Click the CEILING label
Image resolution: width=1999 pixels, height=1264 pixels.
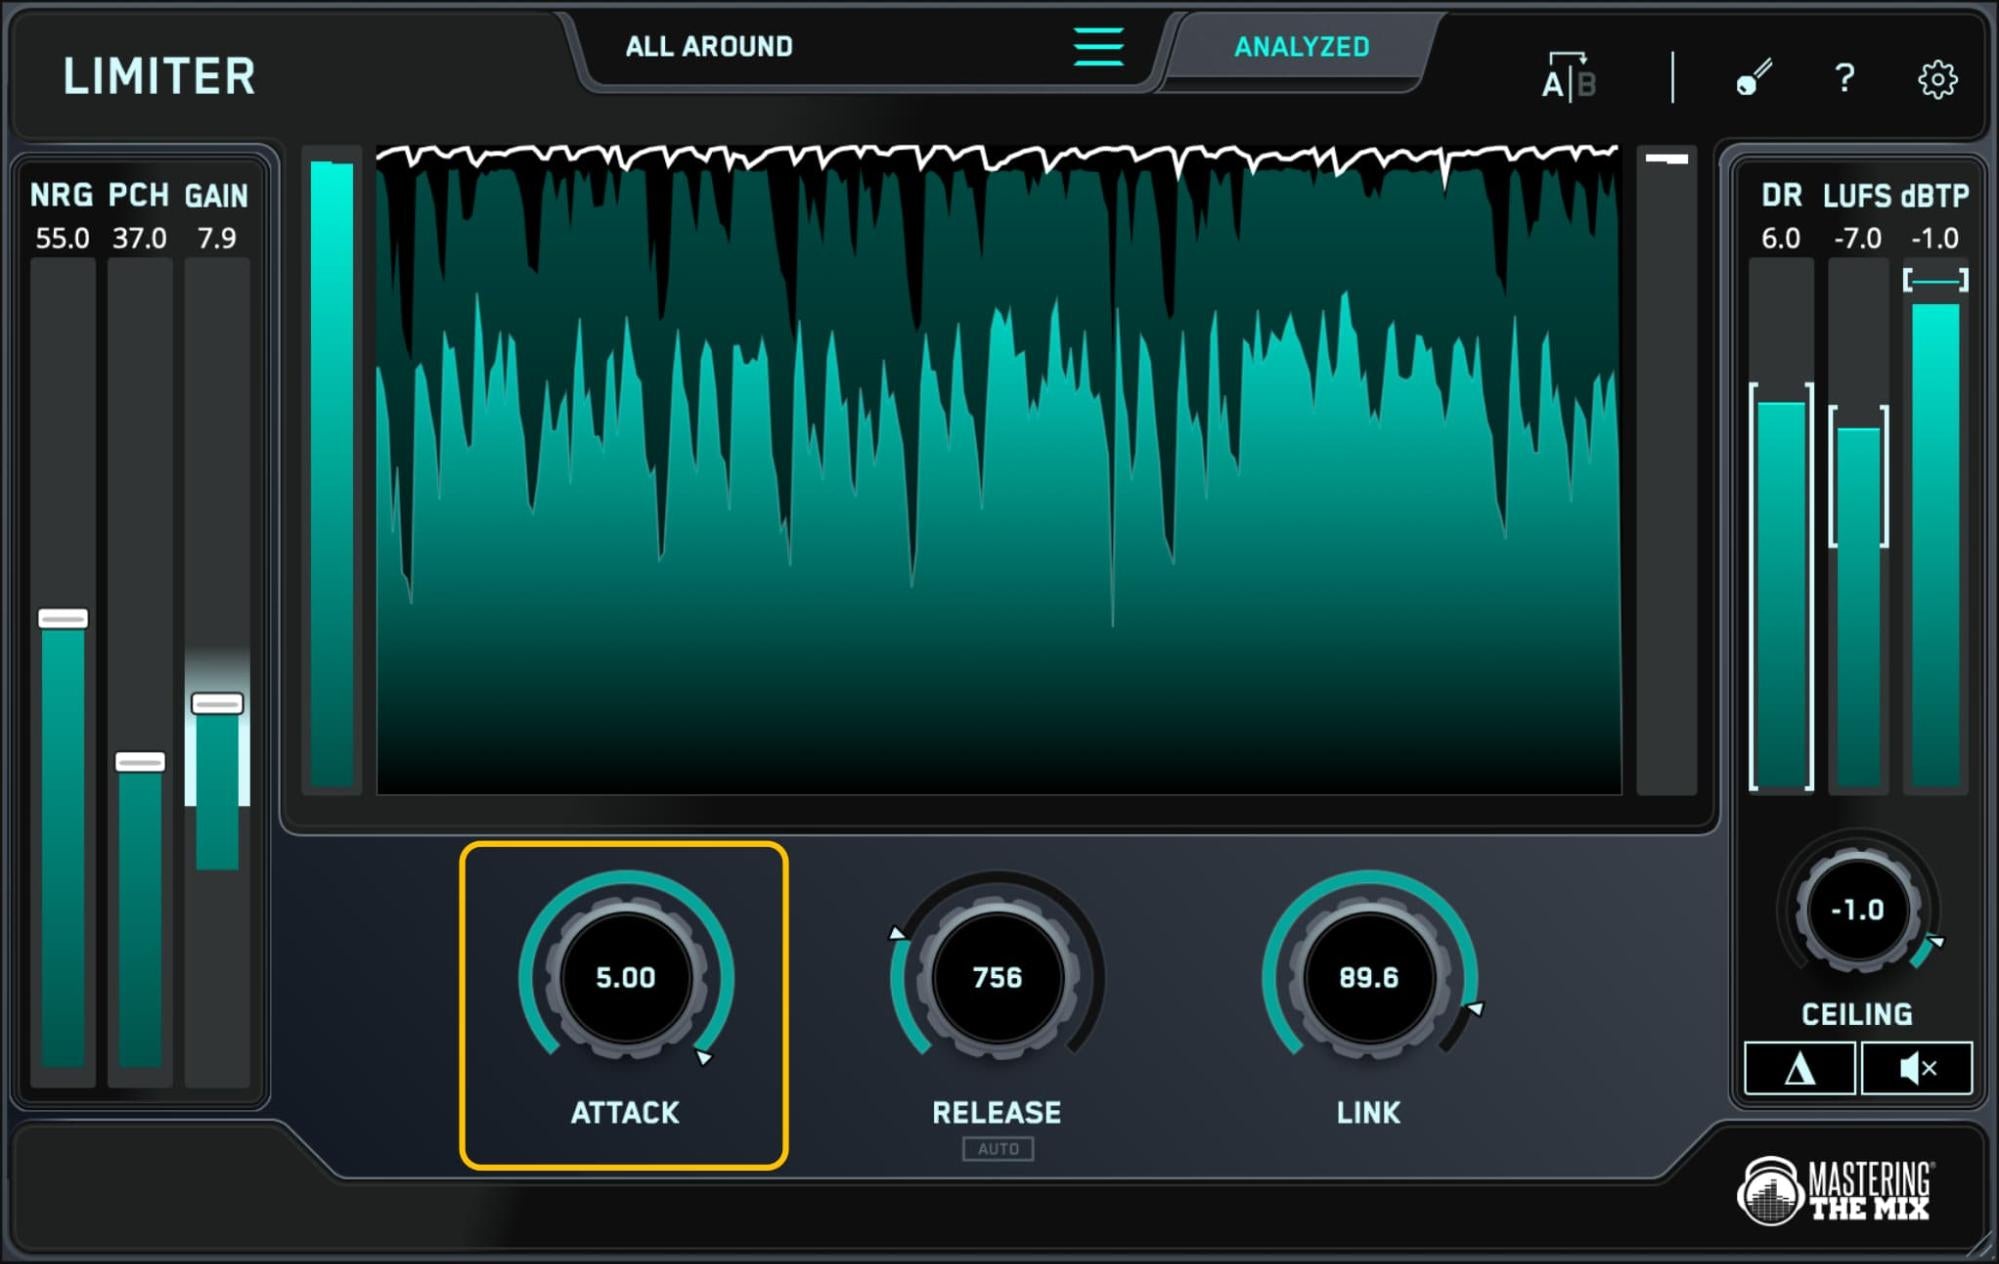(1857, 1014)
